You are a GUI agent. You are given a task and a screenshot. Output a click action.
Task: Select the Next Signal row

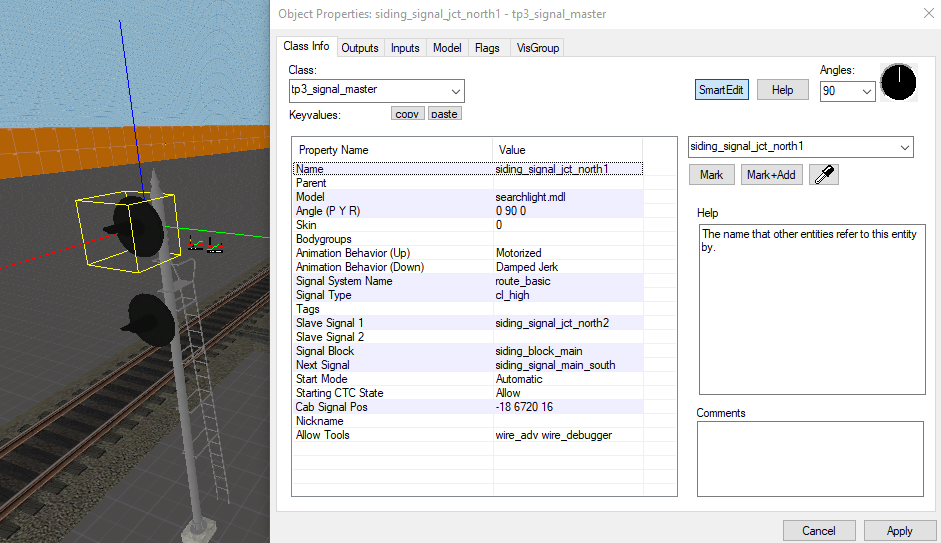pos(468,365)
